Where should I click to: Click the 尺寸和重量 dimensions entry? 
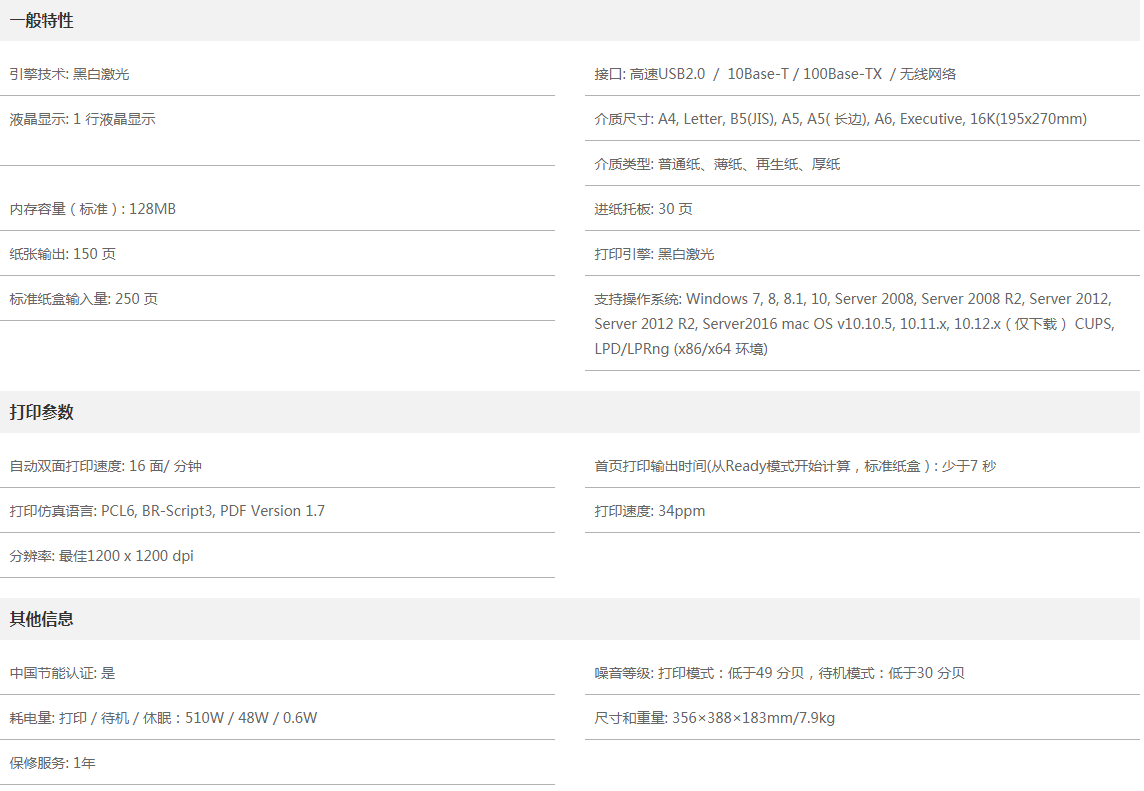tap(714, 718)
